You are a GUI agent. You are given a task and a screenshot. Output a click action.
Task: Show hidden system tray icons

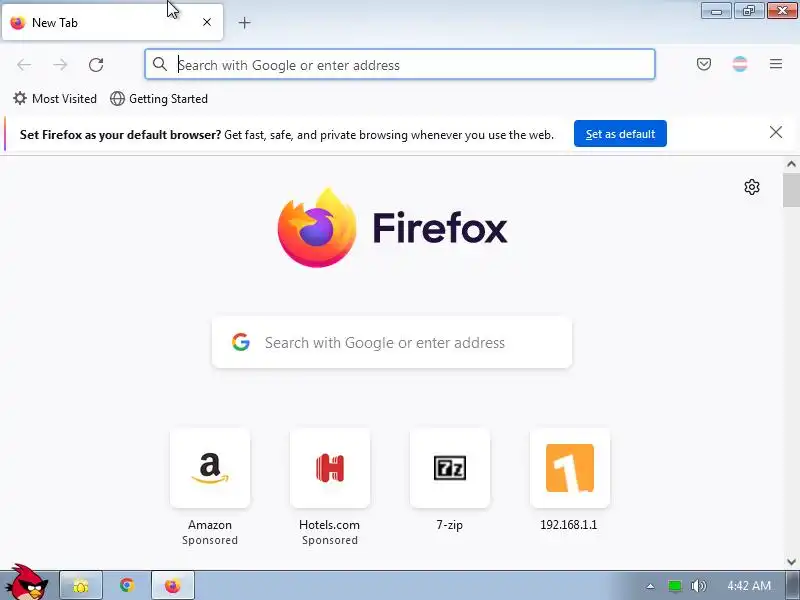[650, 586]
